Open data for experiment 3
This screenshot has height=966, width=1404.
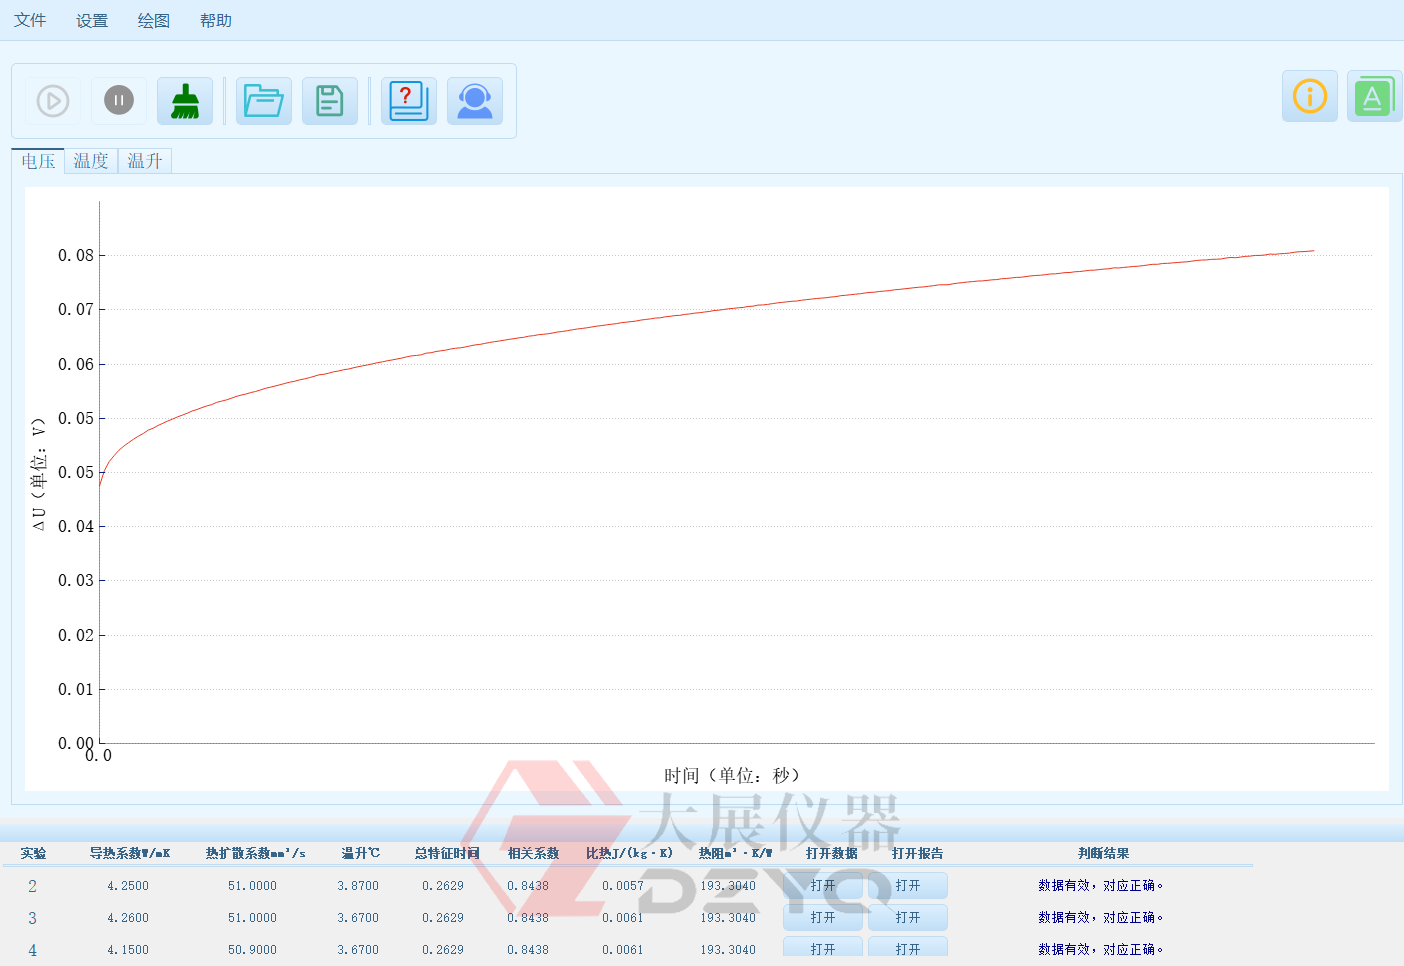[823, 918]
